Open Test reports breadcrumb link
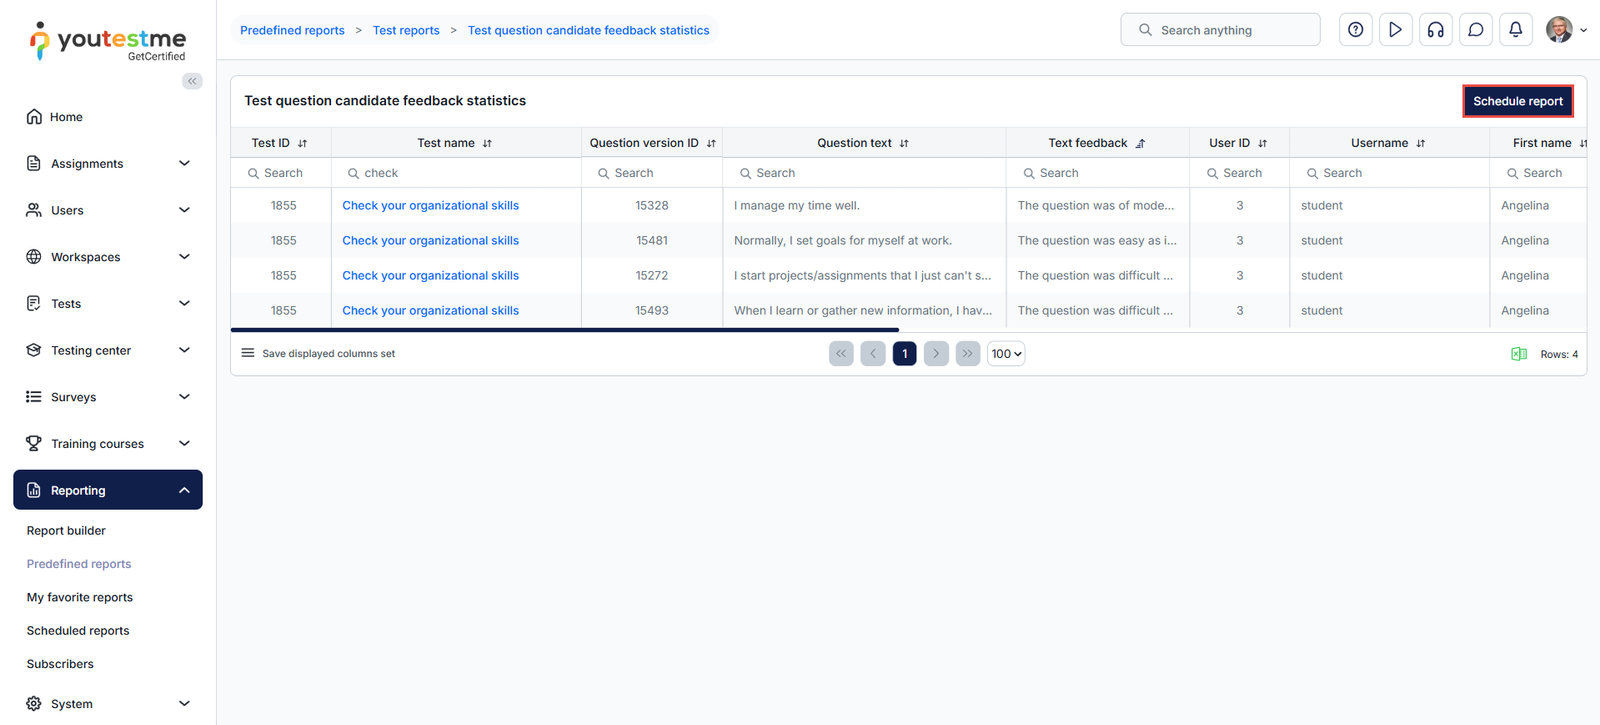 point(406,31)
